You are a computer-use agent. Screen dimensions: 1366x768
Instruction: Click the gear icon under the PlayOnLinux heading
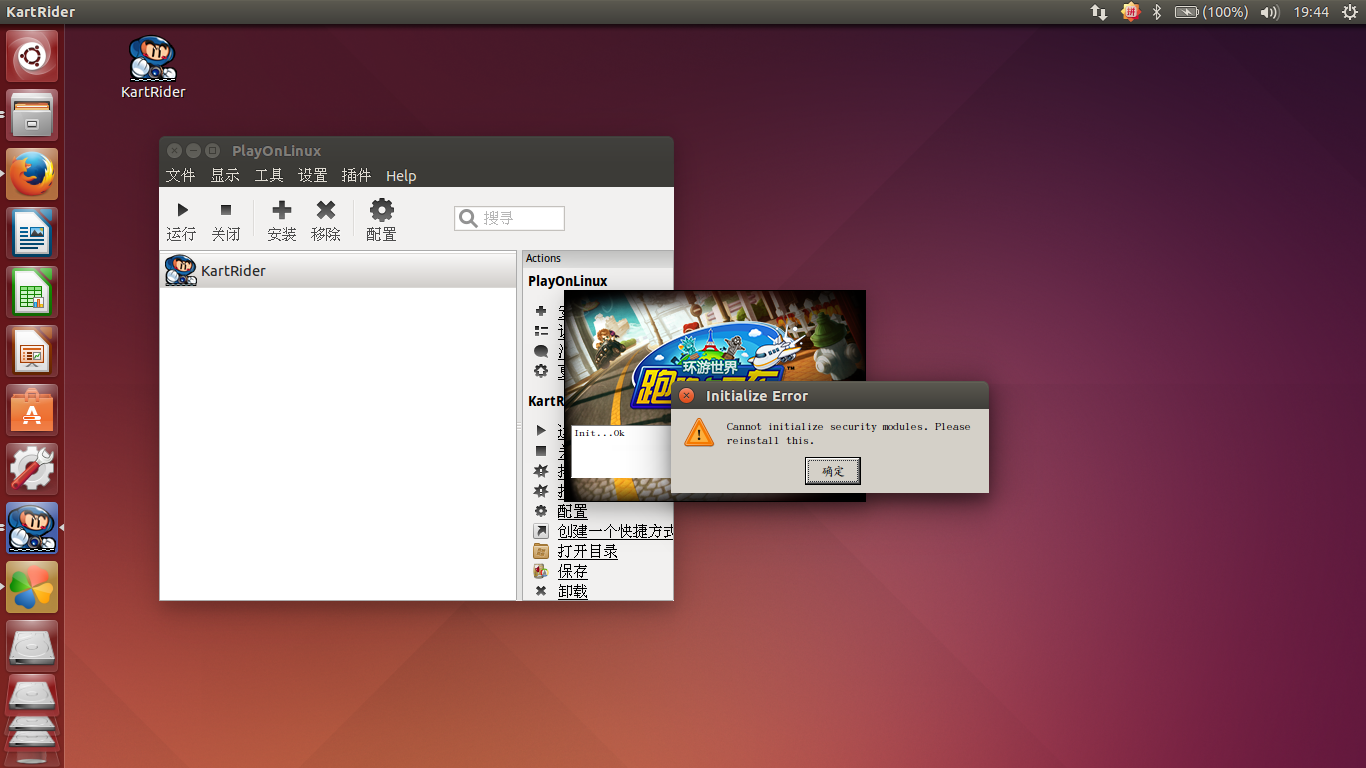tap(541, 371)
